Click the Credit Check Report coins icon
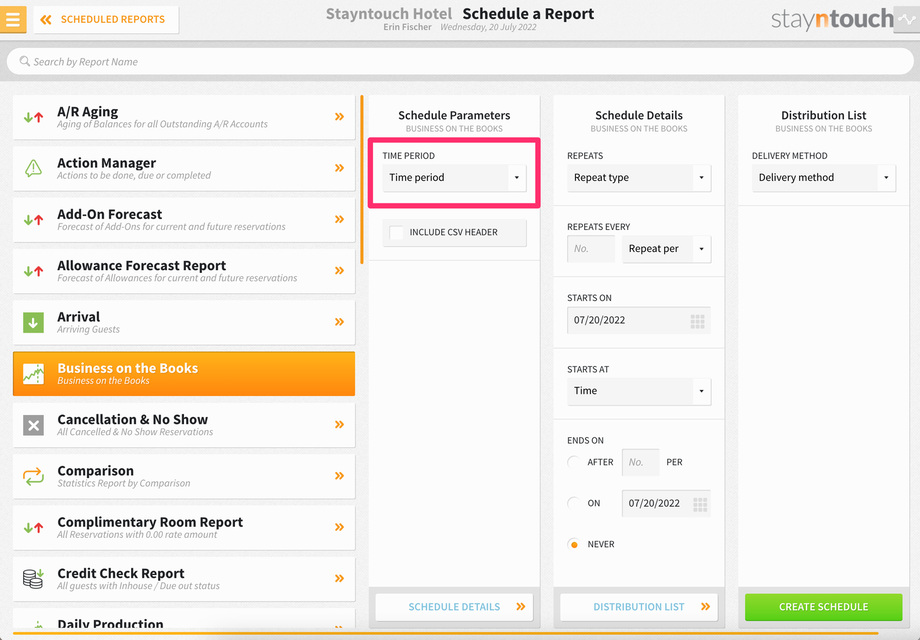The width and height of the screenshot is (920, 640). click(33, 578)
